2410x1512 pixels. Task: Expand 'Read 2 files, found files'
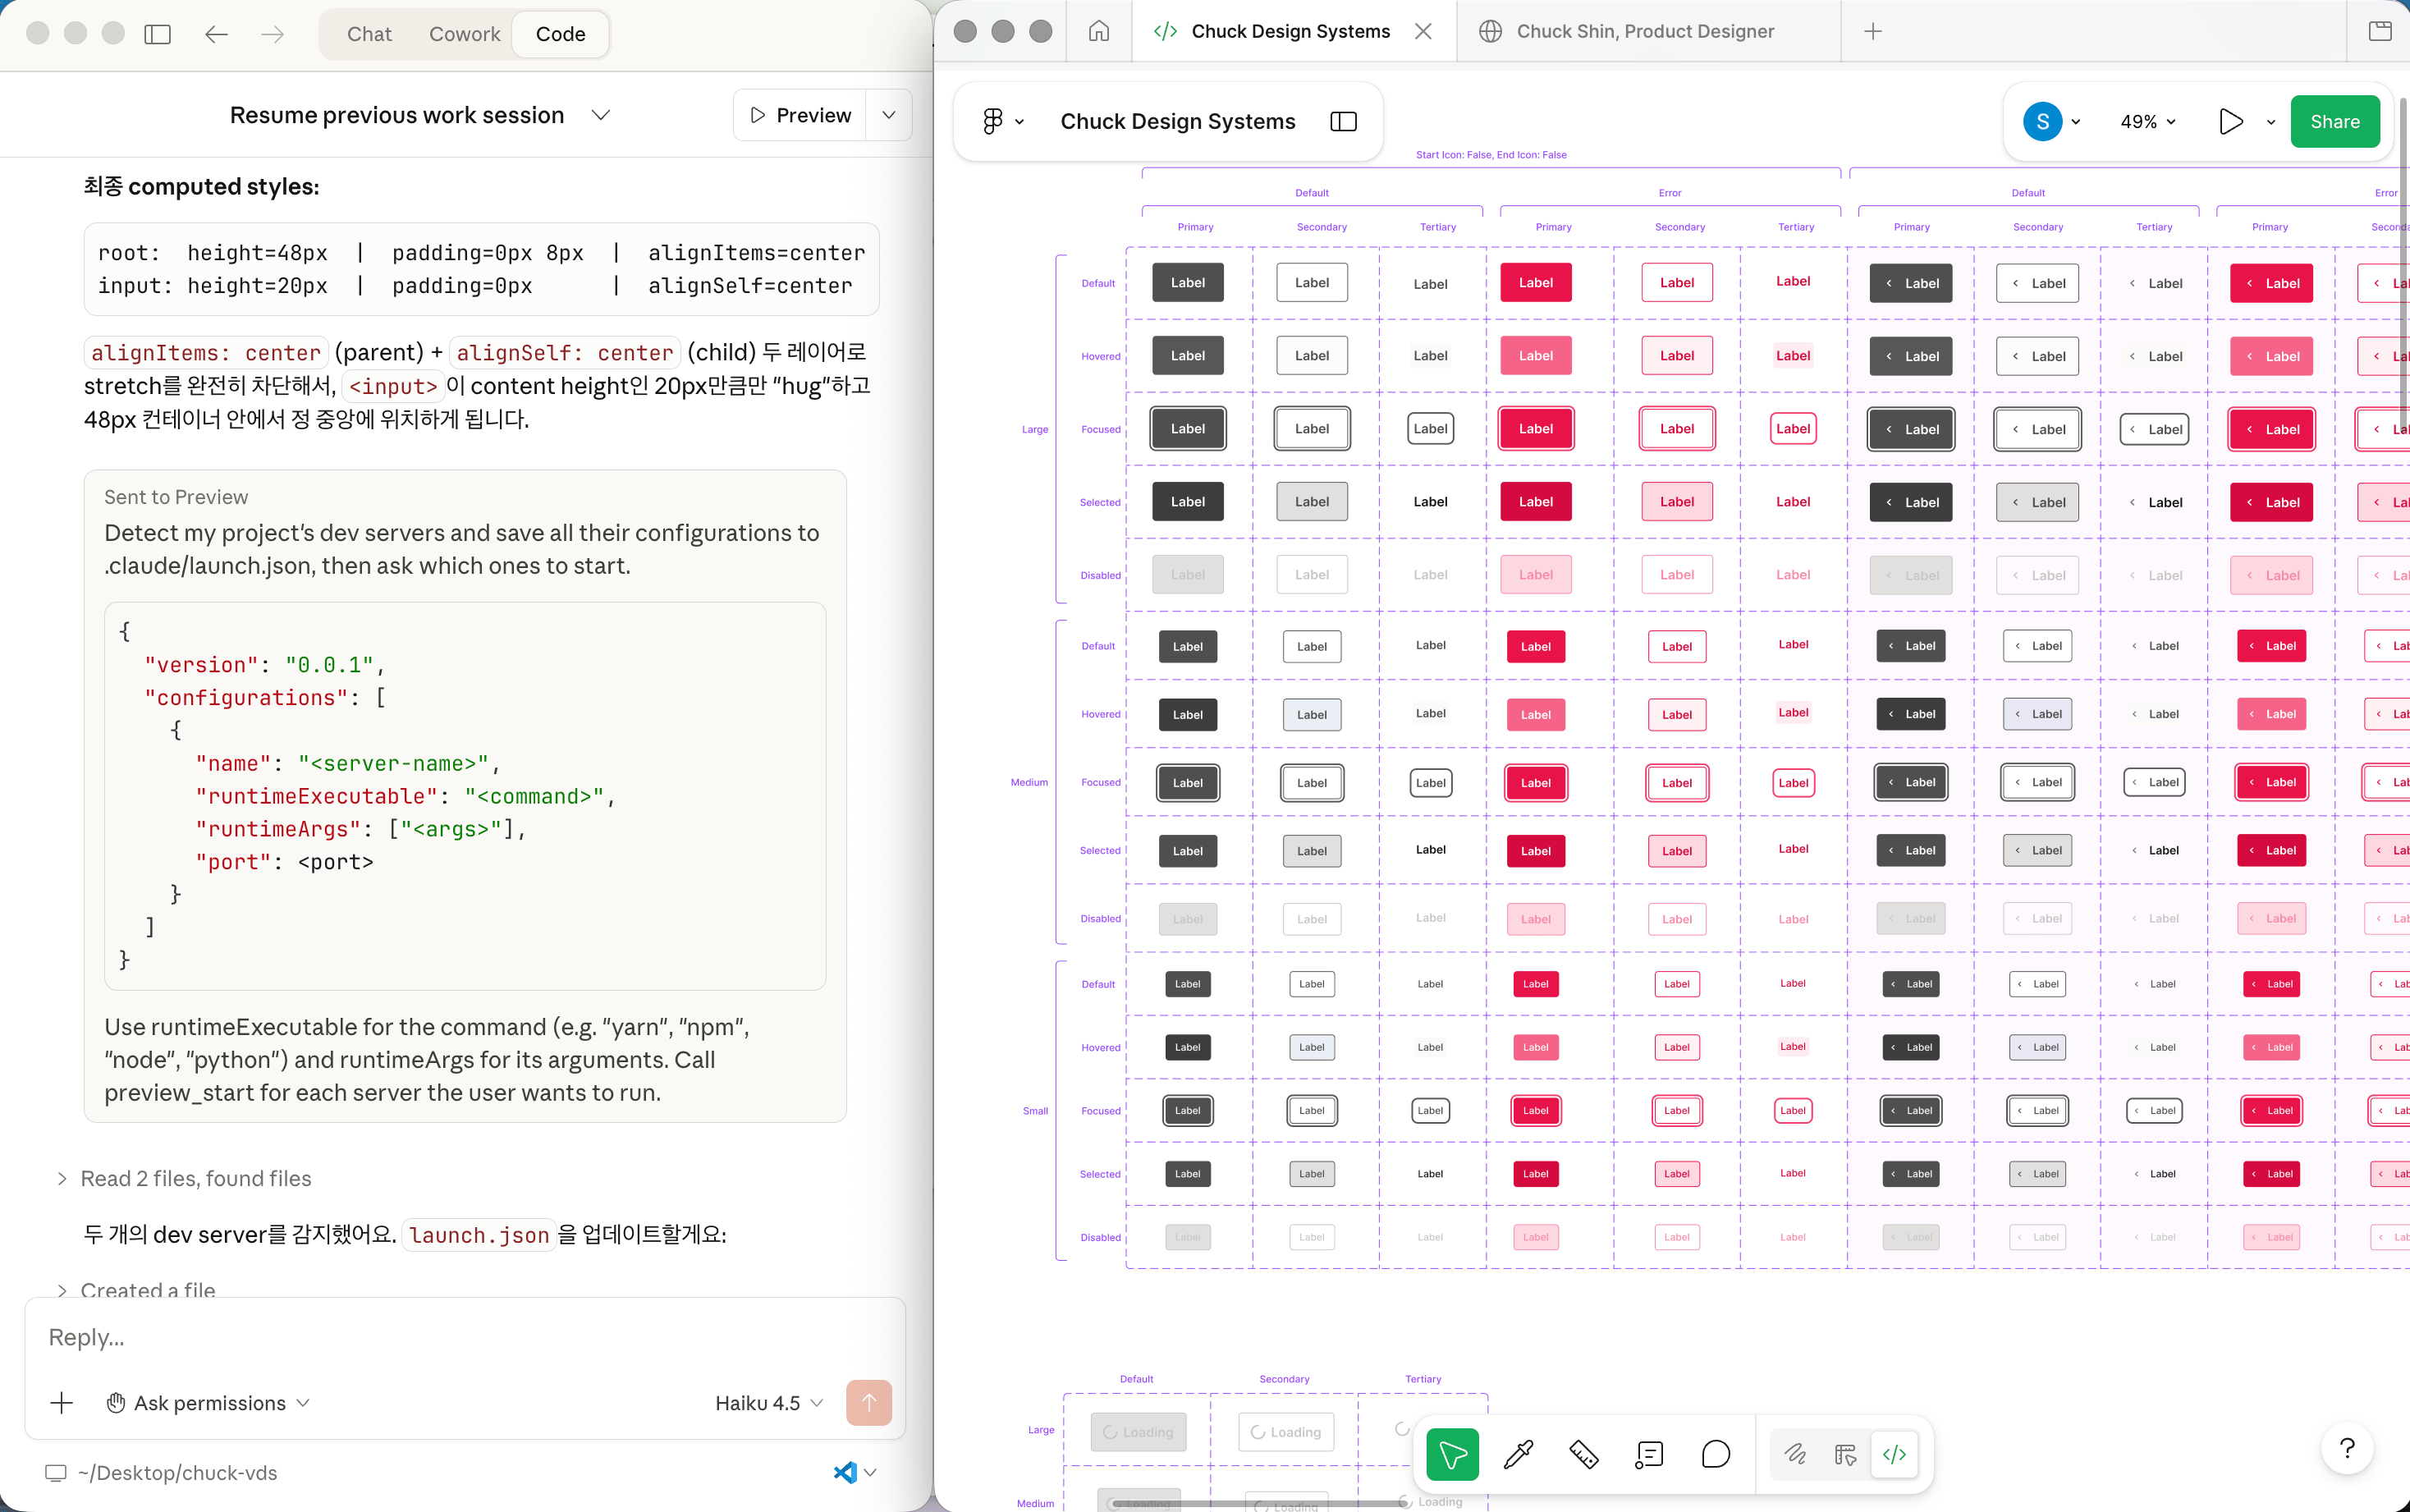(195, 1178)
